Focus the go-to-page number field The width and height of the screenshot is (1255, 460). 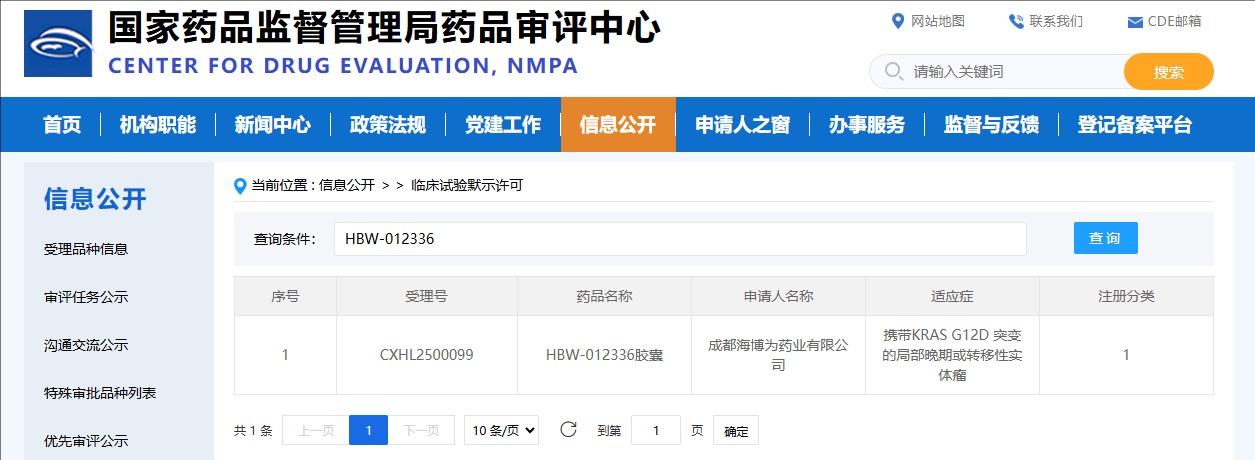click(656, 431)
